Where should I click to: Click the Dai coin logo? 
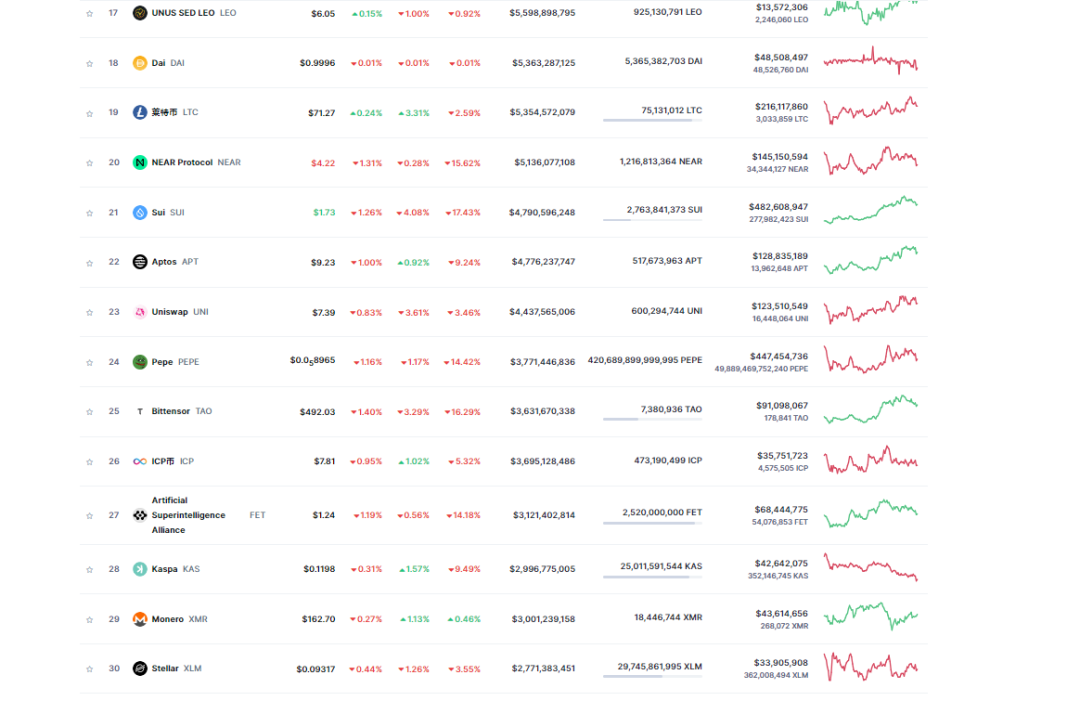pyautogui.click(x=140, y=63)
